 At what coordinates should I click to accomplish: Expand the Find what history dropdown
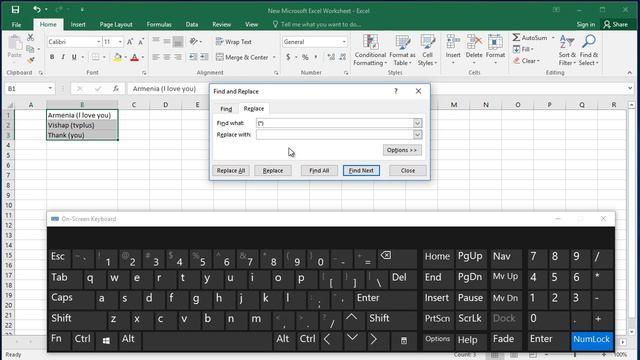417,123
